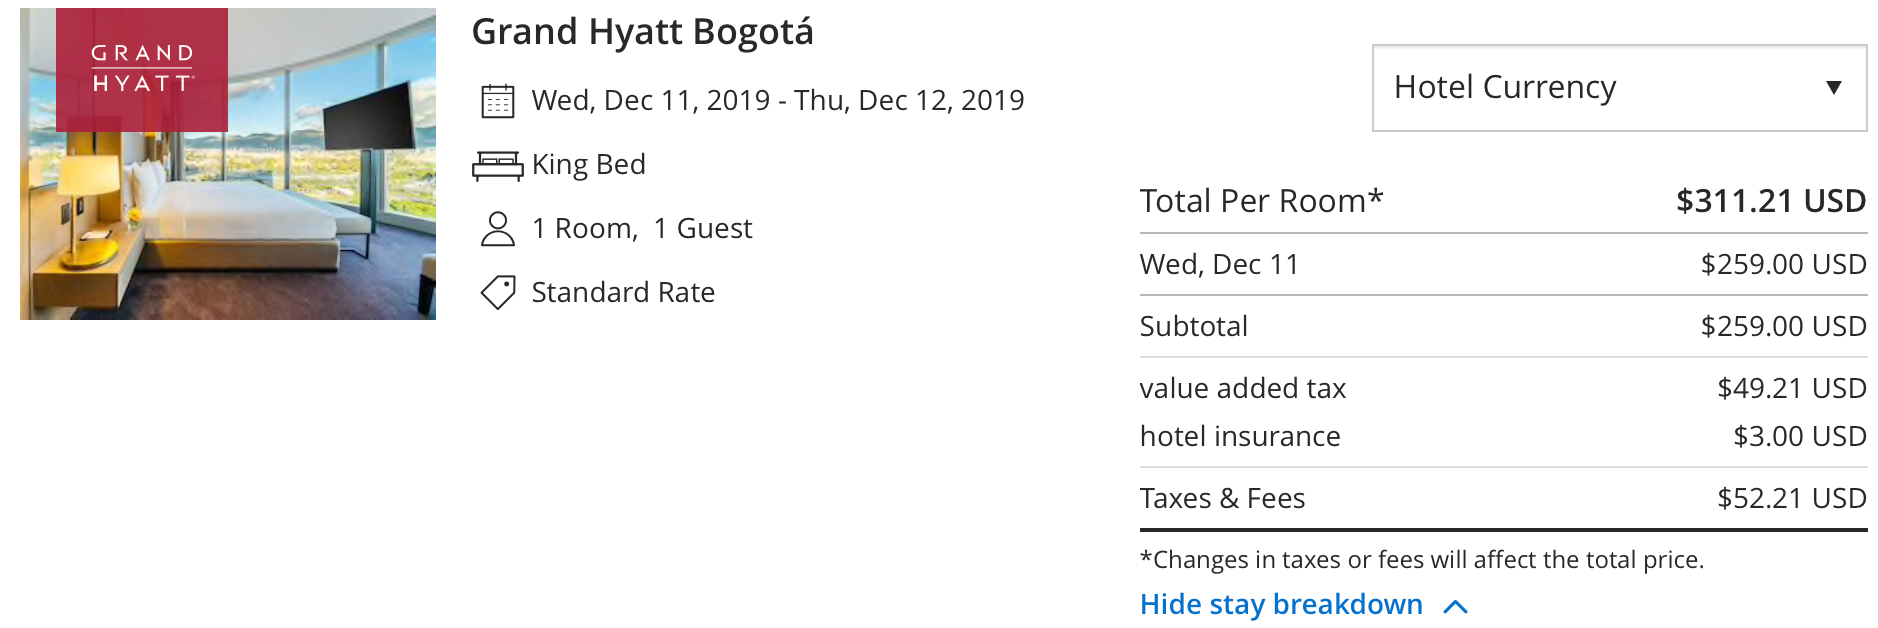Screen dimensions: 1878x628
Task: Click the price tag icon by Standard Rate
Action: (x=497, y=292)
